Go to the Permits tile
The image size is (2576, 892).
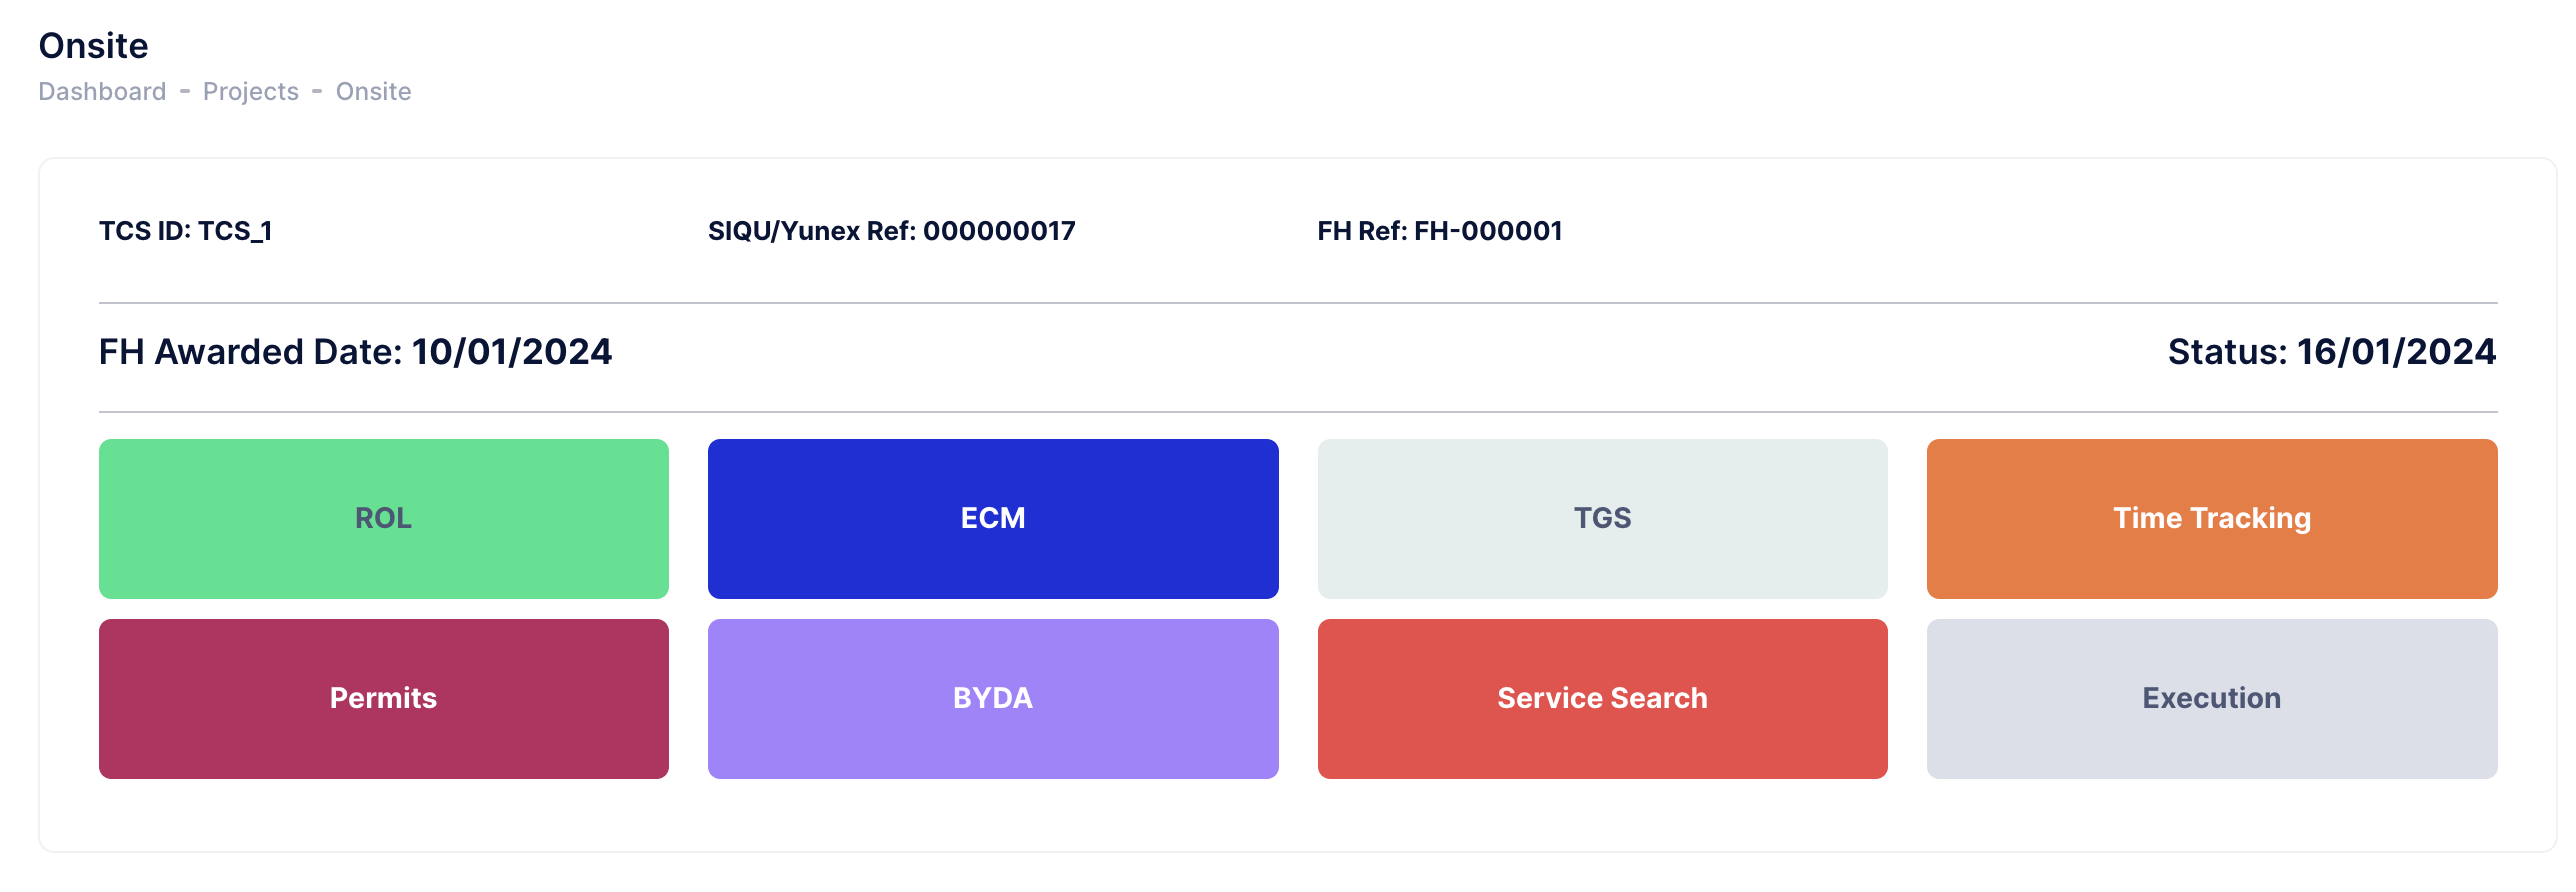pos(383,698)
